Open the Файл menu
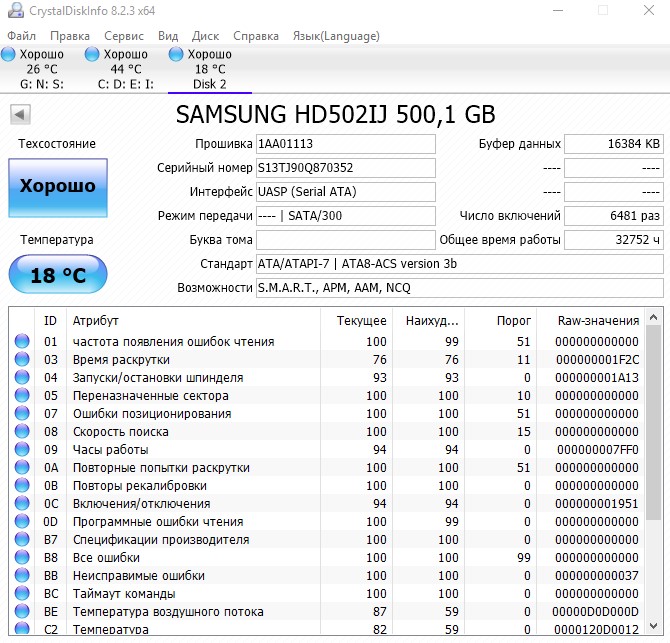Image resolution: width=670 pixels, height=643 pixels. (x=21, y=36)
